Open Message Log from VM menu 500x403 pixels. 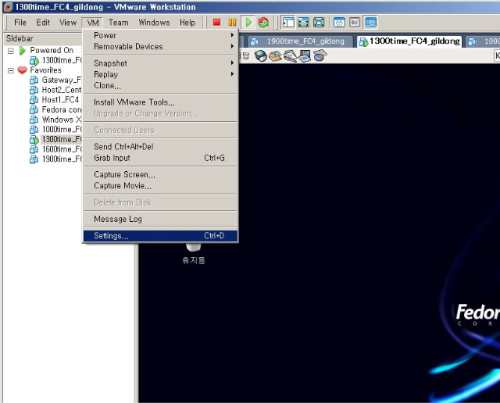pyautogui.click(x=160, y=219)
